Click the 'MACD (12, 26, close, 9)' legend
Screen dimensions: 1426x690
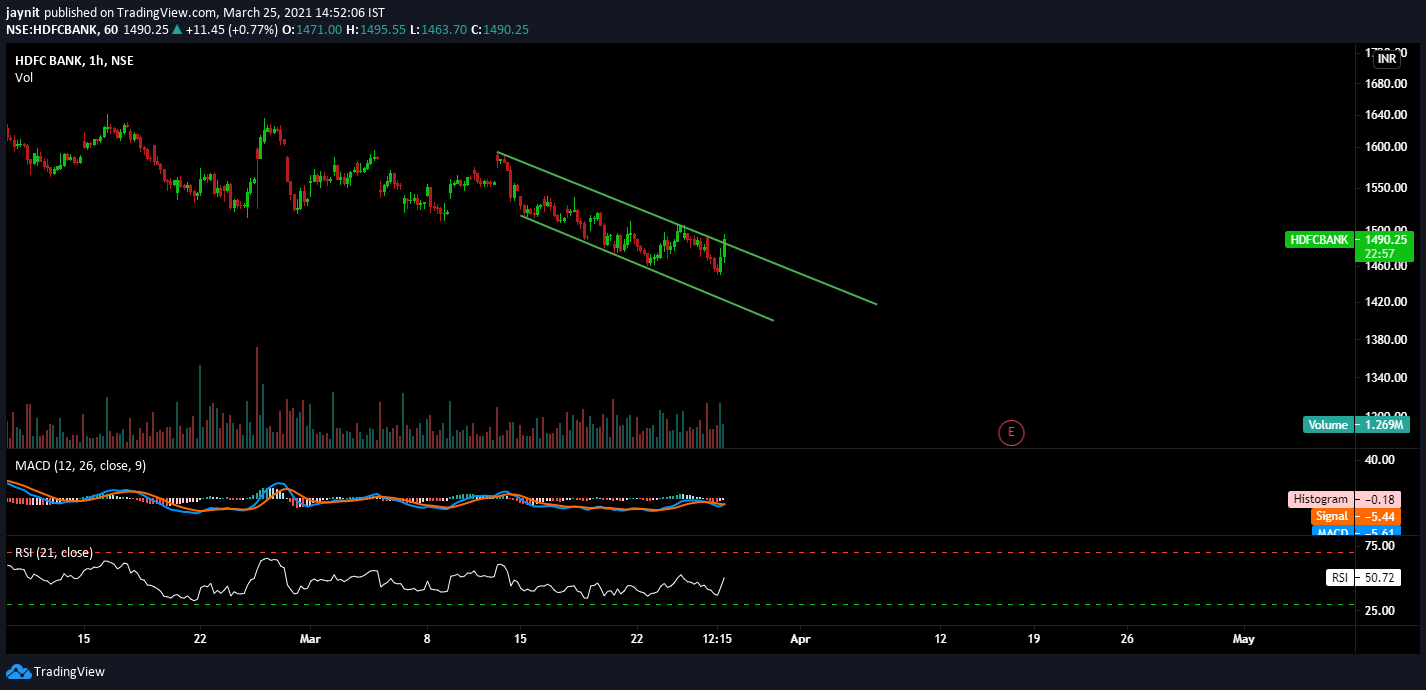pos(78,466)
